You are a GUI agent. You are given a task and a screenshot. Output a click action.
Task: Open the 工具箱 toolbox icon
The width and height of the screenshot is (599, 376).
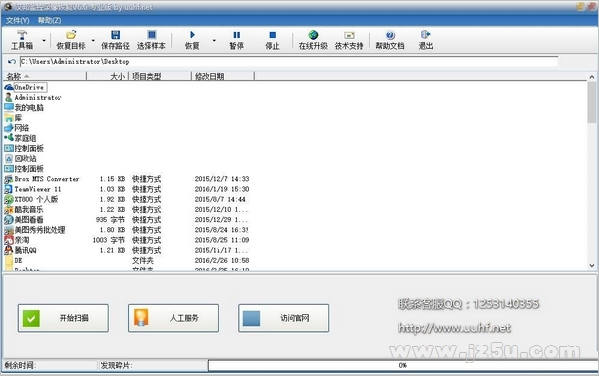coord(22,35)
